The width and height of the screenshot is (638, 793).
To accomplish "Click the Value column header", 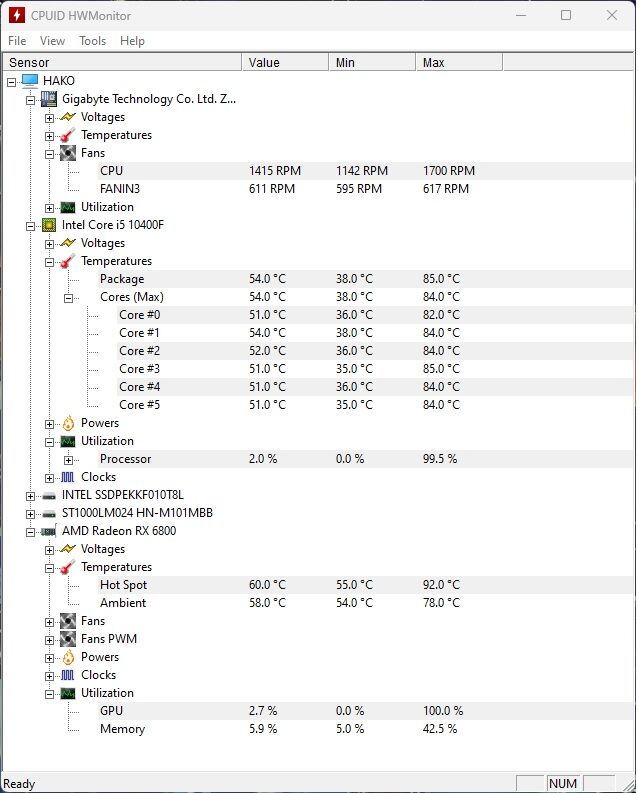I will coord(286,63).
